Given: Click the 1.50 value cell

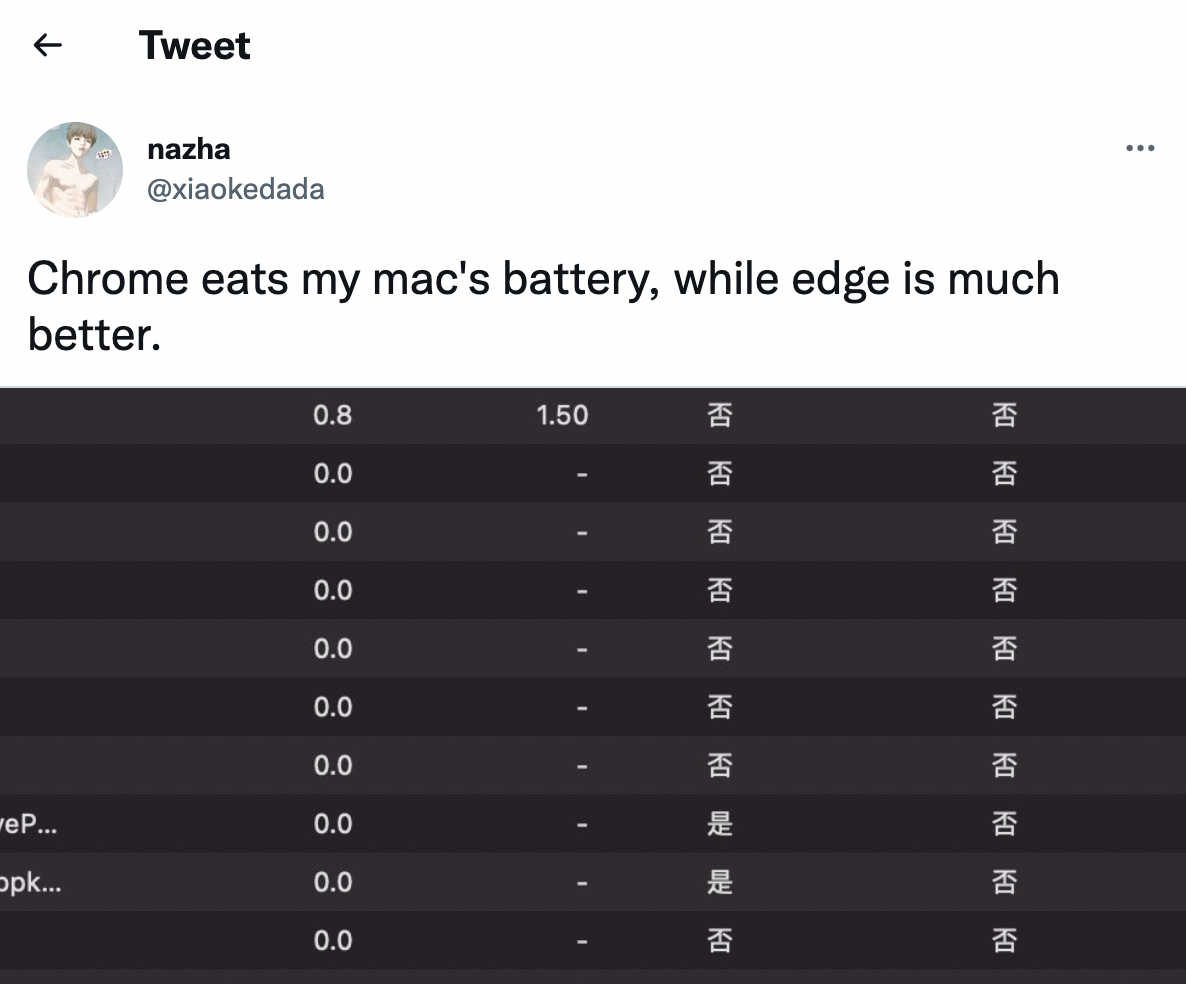Looking at the screenshot, I should click(562, 415).
